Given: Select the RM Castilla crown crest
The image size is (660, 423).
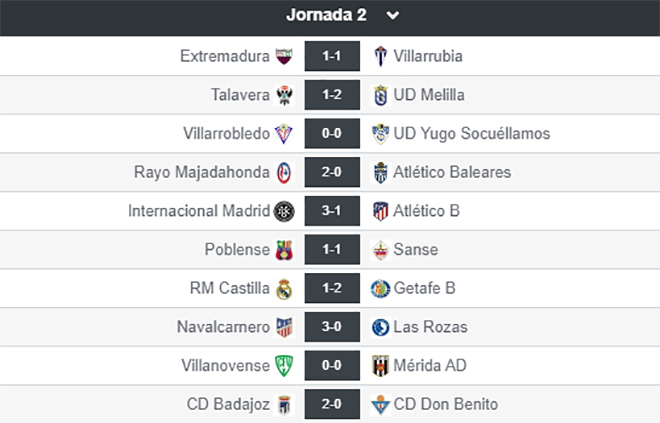Looking at the screenshot, I should pyautogui.click(x=284, y=289).
